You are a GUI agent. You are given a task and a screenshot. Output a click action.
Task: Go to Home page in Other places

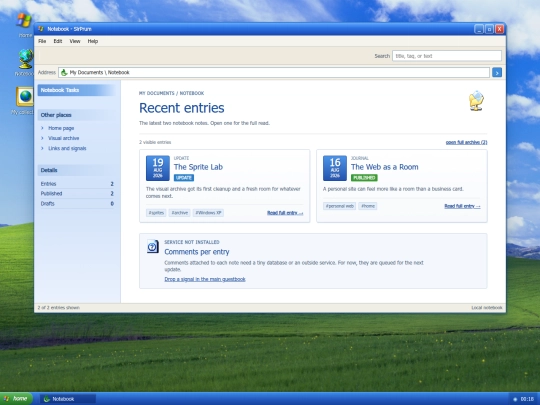[61, 128]
